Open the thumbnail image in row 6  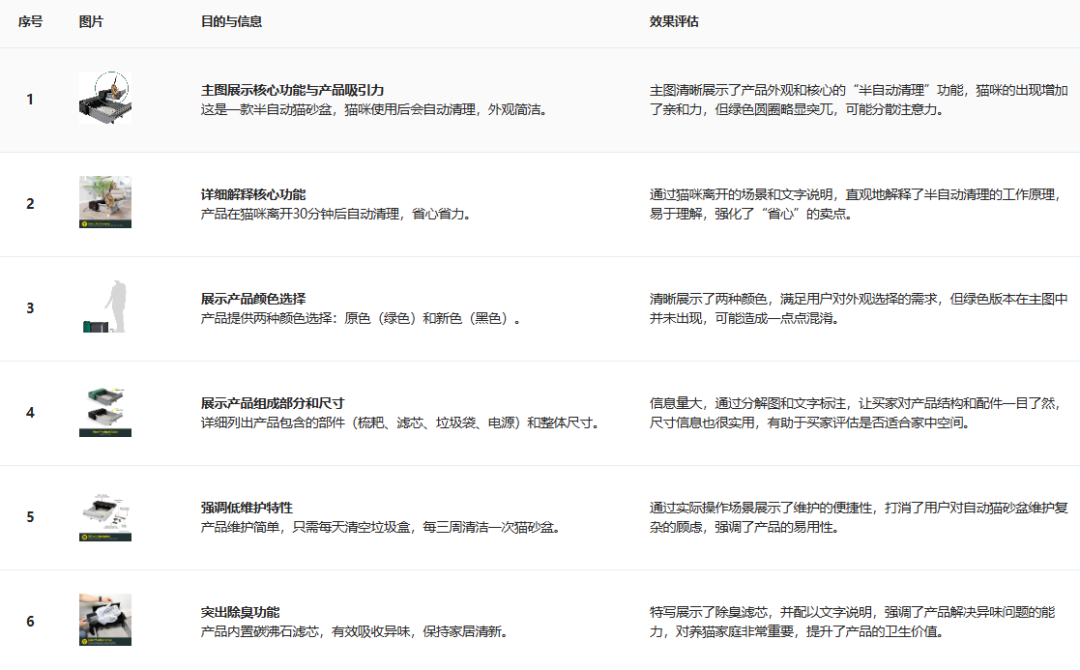105,620
